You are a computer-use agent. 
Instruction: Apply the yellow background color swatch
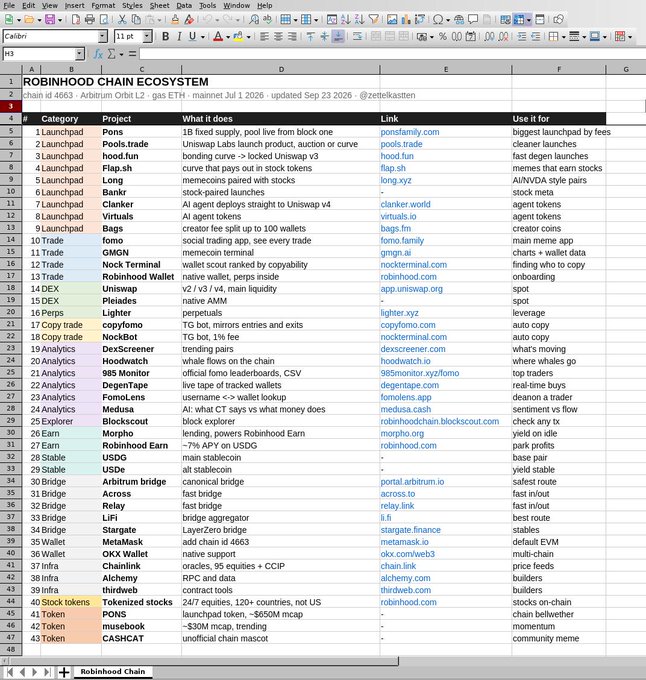coord(238,36)
